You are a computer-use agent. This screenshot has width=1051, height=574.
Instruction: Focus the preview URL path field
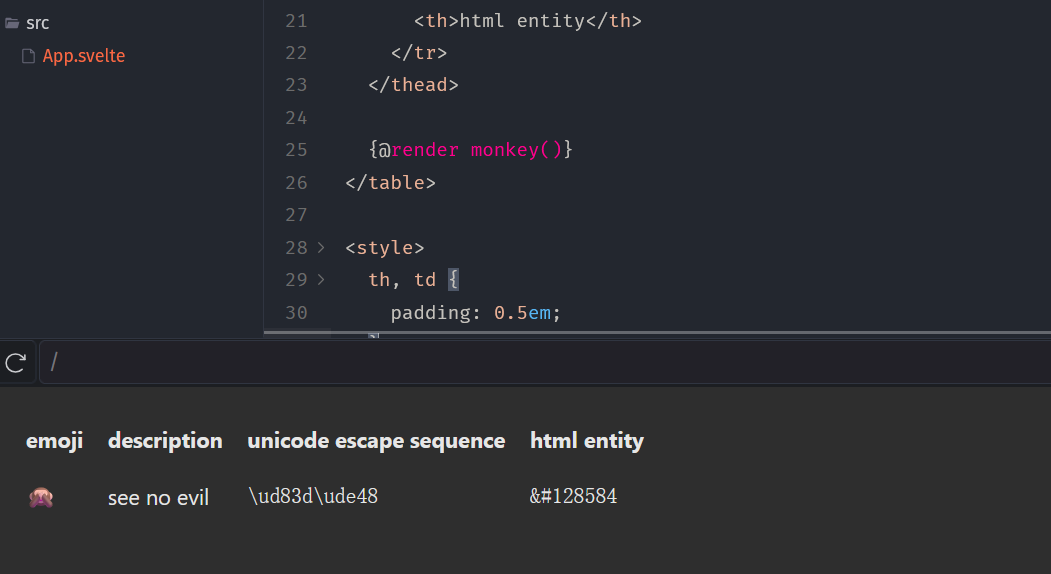pyautogui.click(x=540, y=362)
